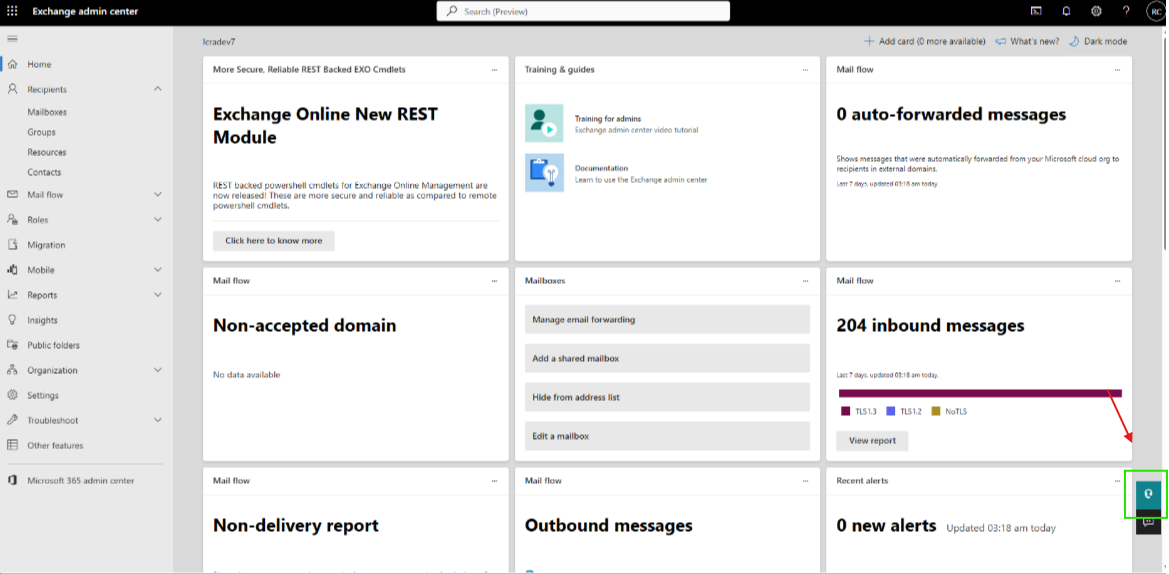Expand the Mail flow section chevron
1169x574 pixels.
[157, 195]
